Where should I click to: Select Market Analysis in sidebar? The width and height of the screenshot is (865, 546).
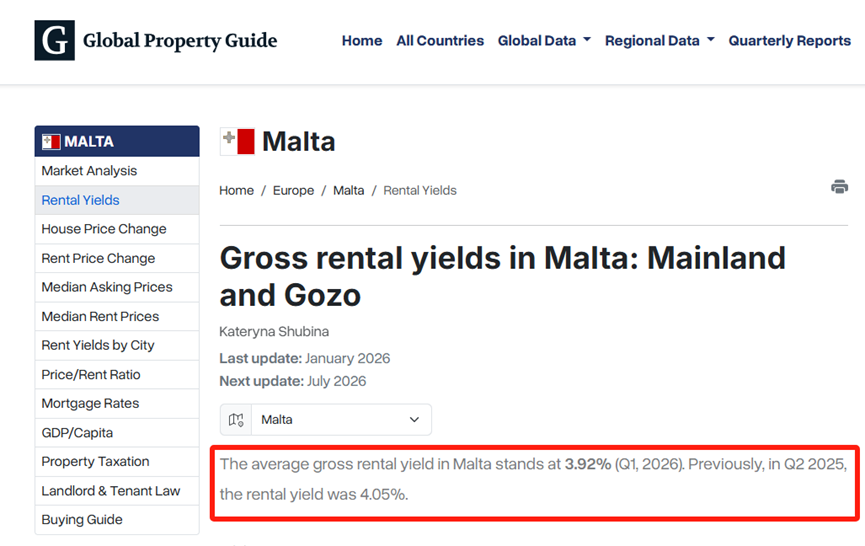(89, 171)
